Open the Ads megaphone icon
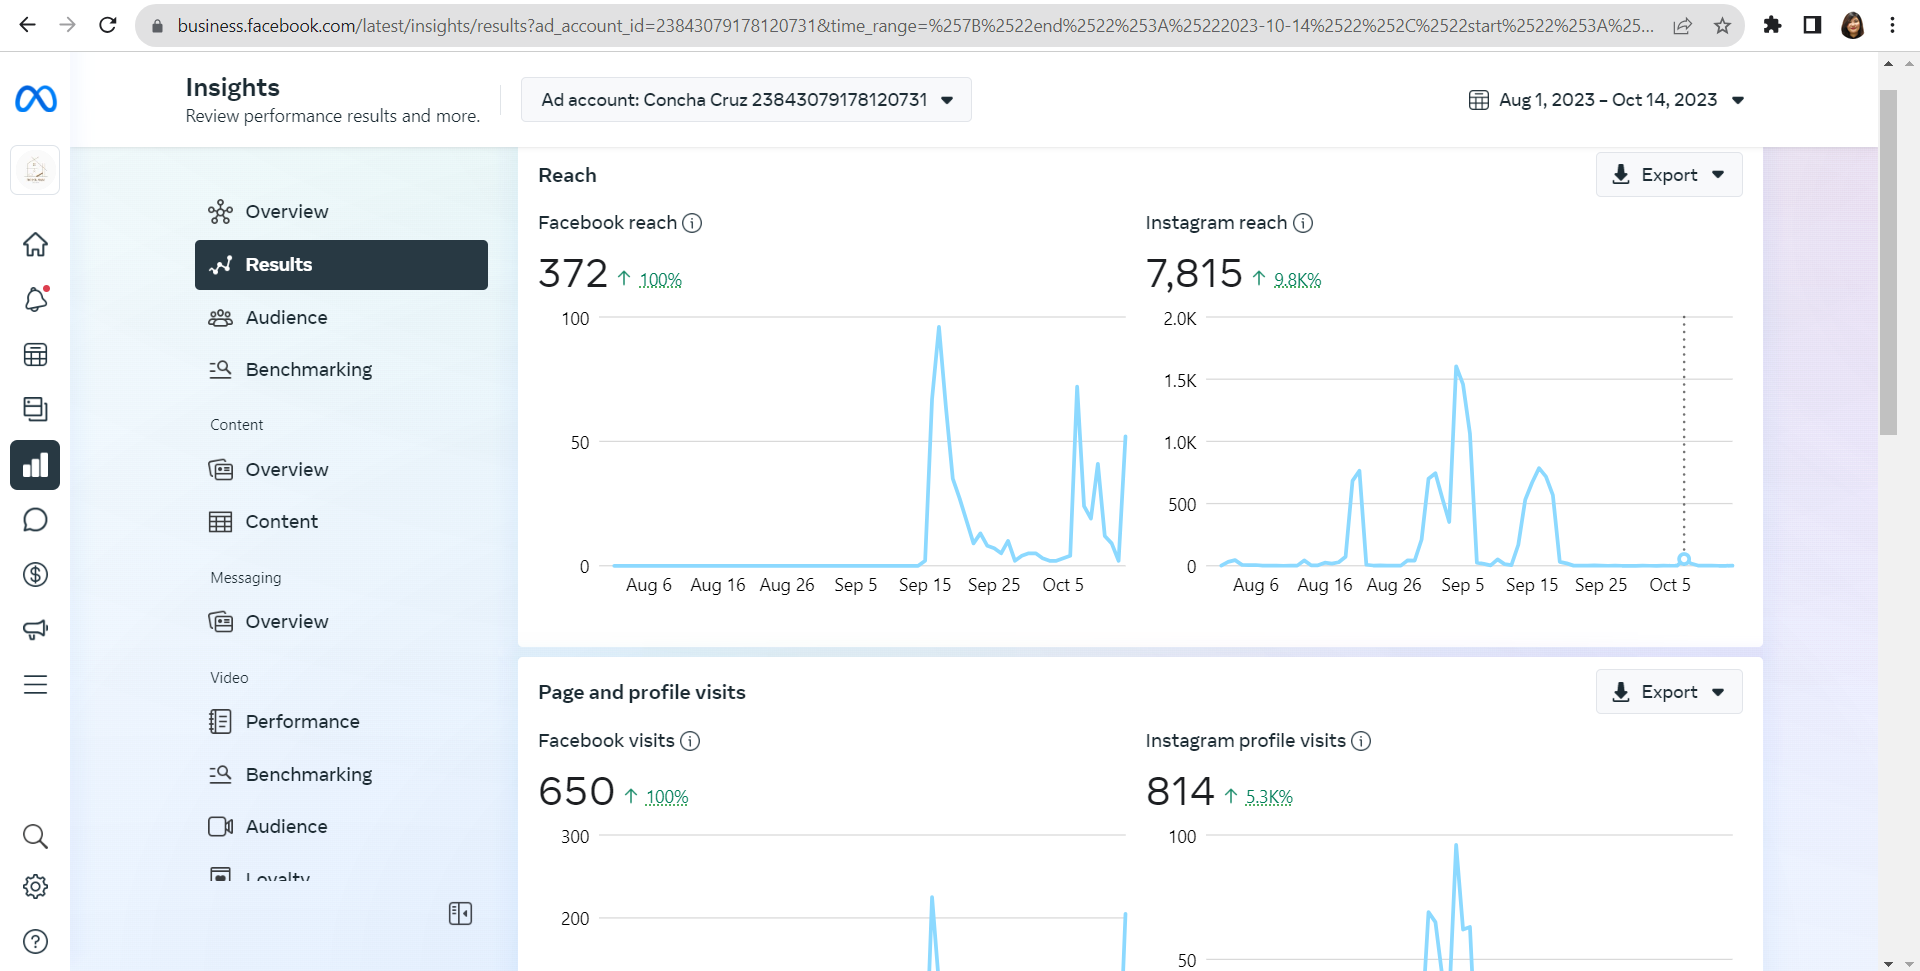 (36, 629)
